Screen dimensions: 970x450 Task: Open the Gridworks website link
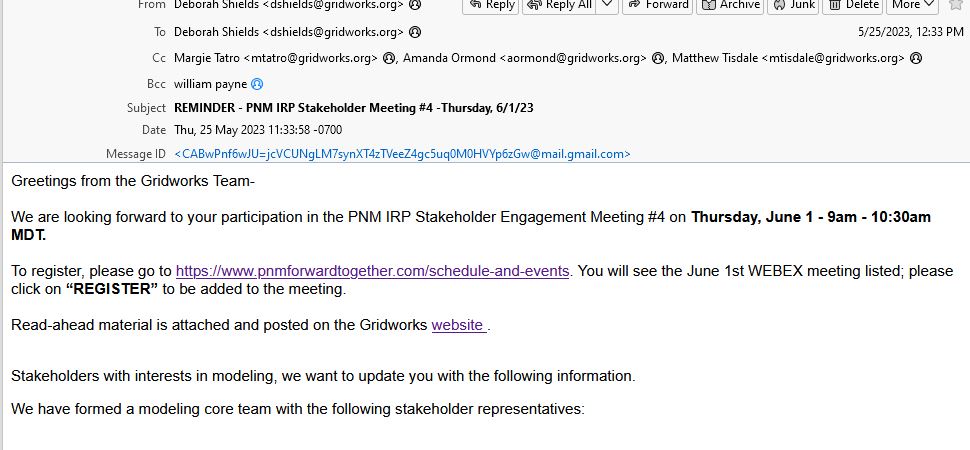(458, 325)
